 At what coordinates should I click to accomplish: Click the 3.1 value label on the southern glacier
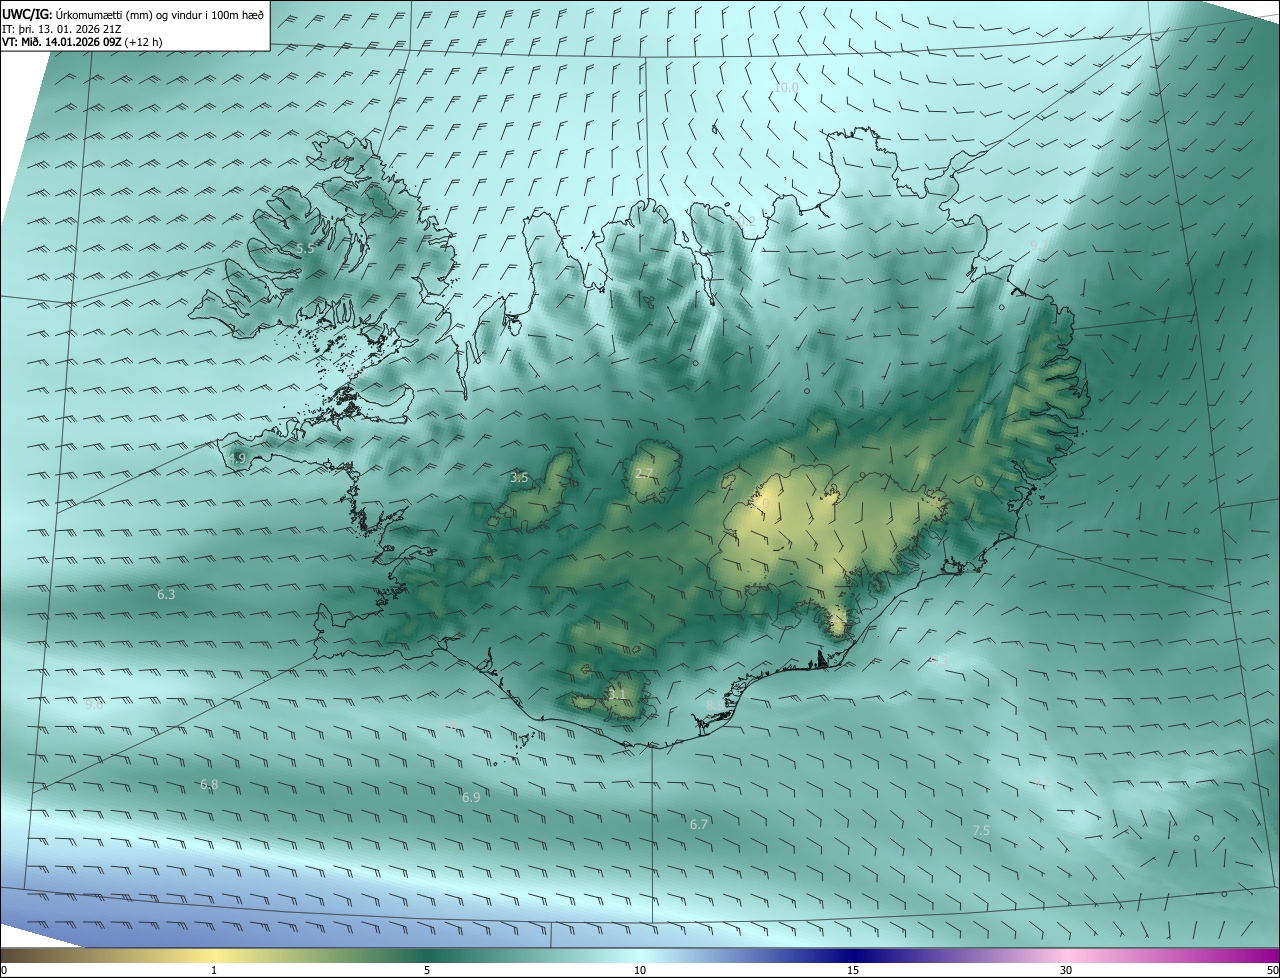click(x=617, y=694)
